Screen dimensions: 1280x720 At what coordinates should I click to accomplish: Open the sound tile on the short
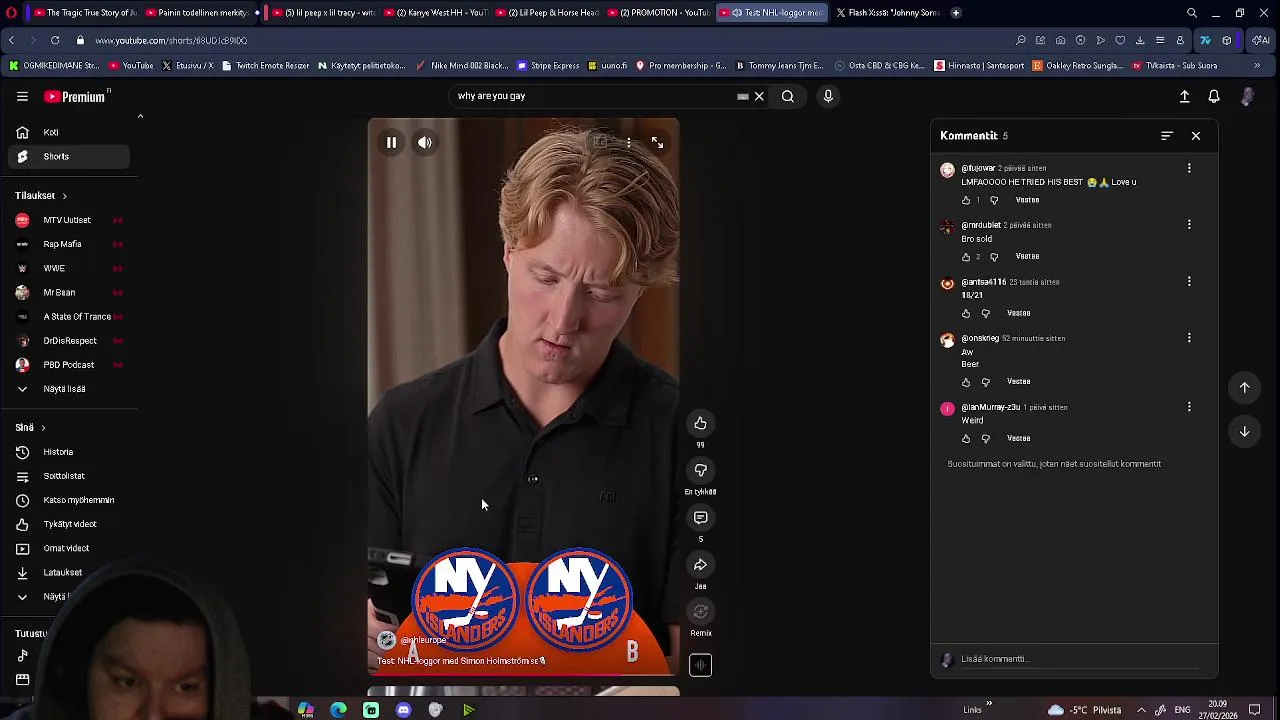coord(700,665)
